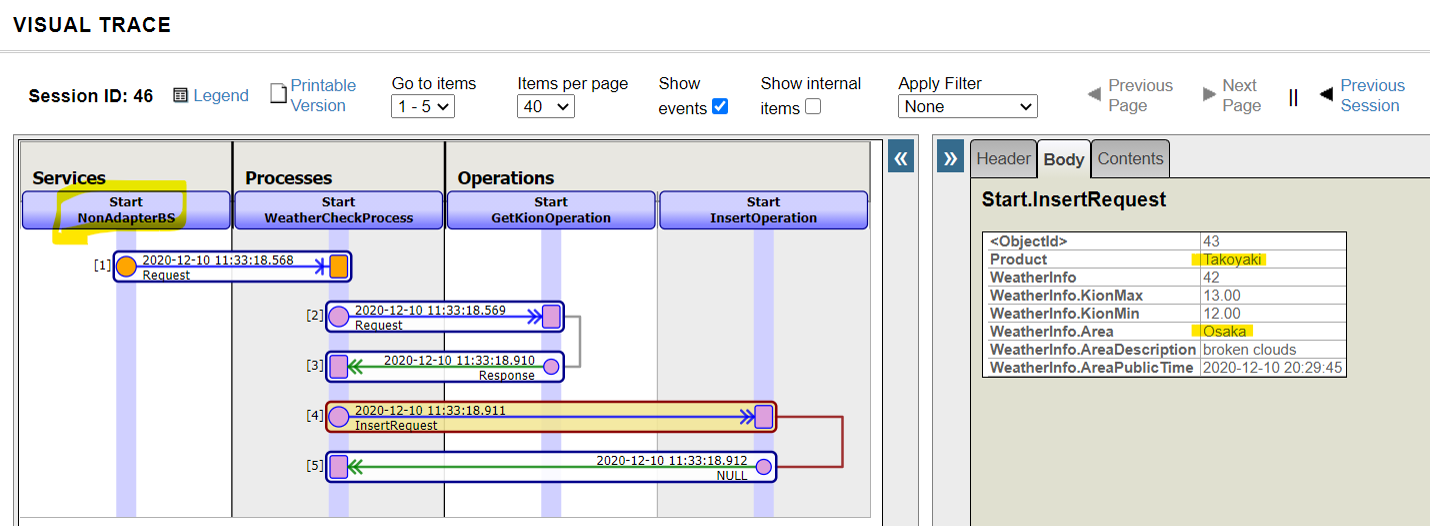
Task: Click the orange circle of message 1
Action: click(x=126, y=266)
